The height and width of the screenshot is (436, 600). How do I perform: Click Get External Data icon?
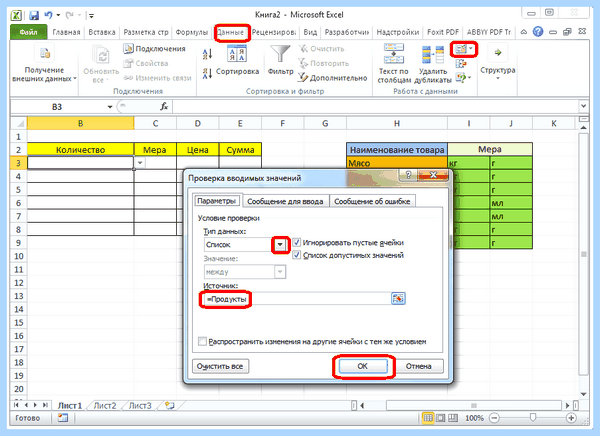(x=45, y=54)
